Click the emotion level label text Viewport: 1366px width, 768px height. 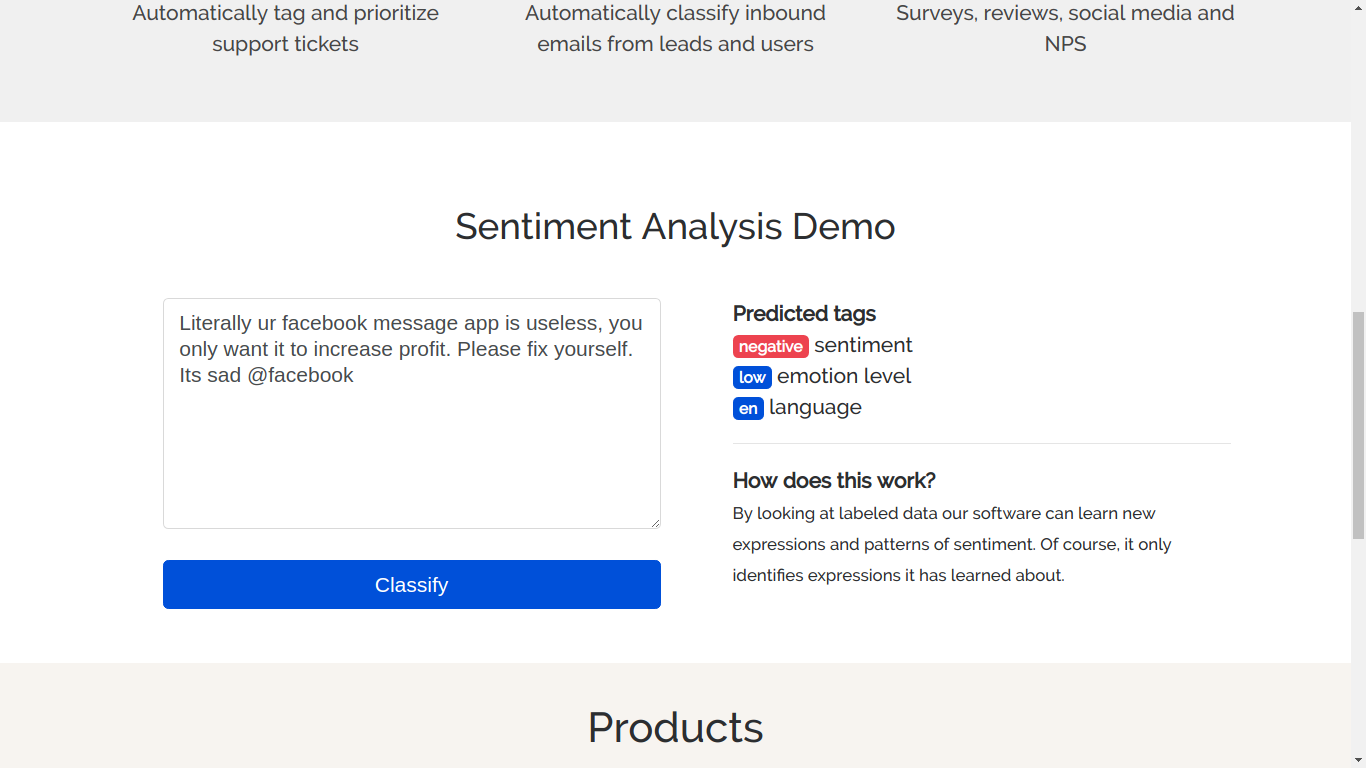pos(844,376)
